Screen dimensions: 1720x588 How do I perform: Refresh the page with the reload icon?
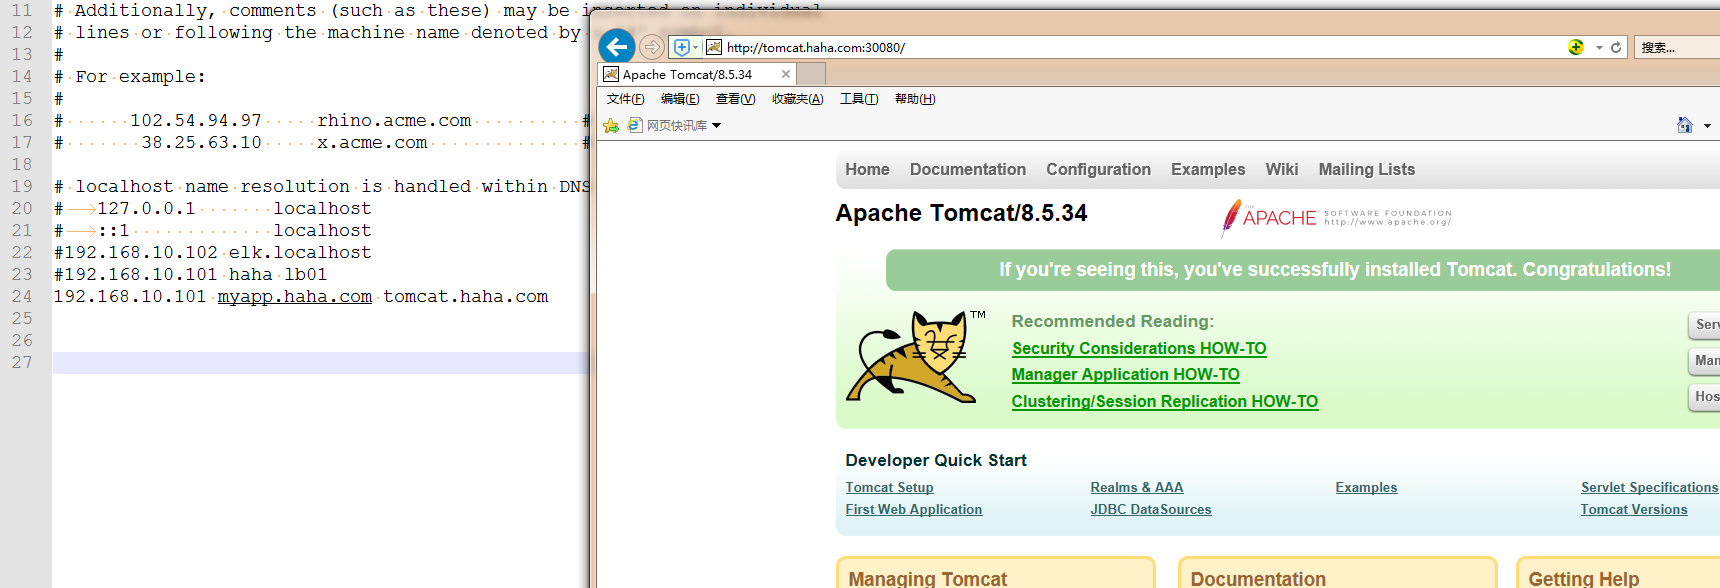point(1616,47)
